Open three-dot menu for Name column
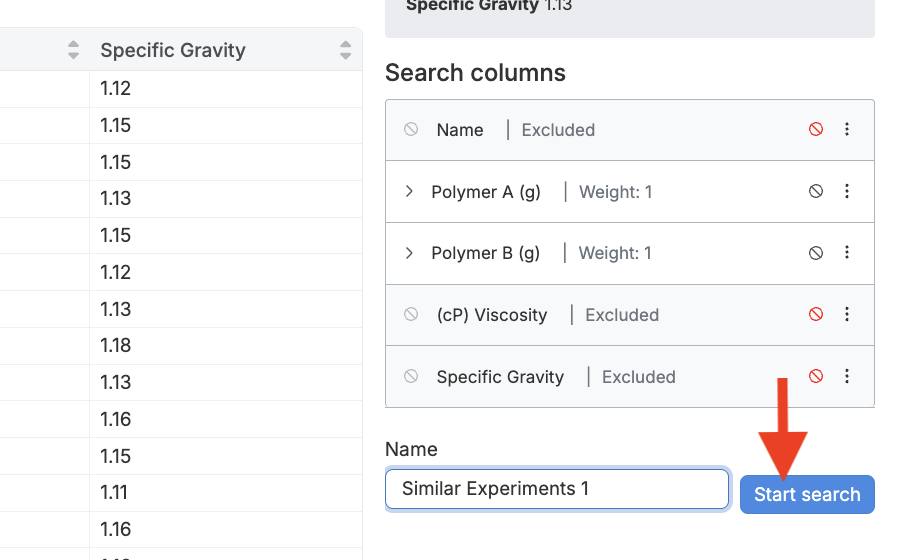This screenshot has width=908, height=560. point(847,130)
